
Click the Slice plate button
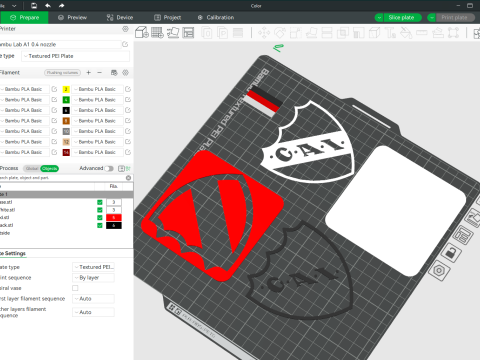(402, 18)
